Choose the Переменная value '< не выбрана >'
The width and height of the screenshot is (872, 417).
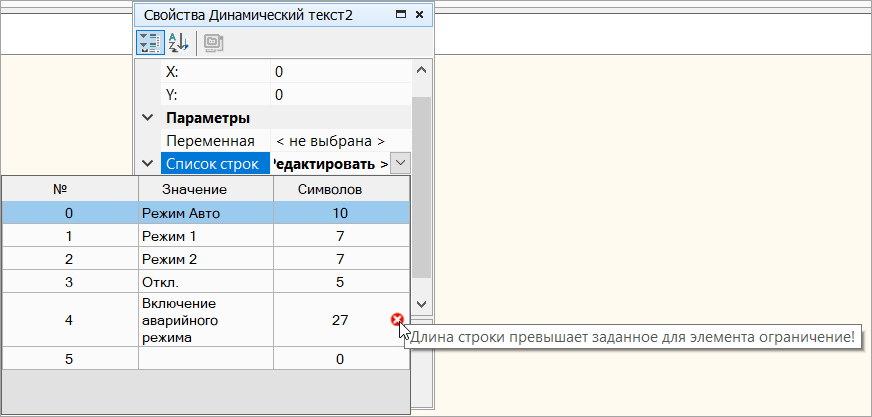pos(330,141)
